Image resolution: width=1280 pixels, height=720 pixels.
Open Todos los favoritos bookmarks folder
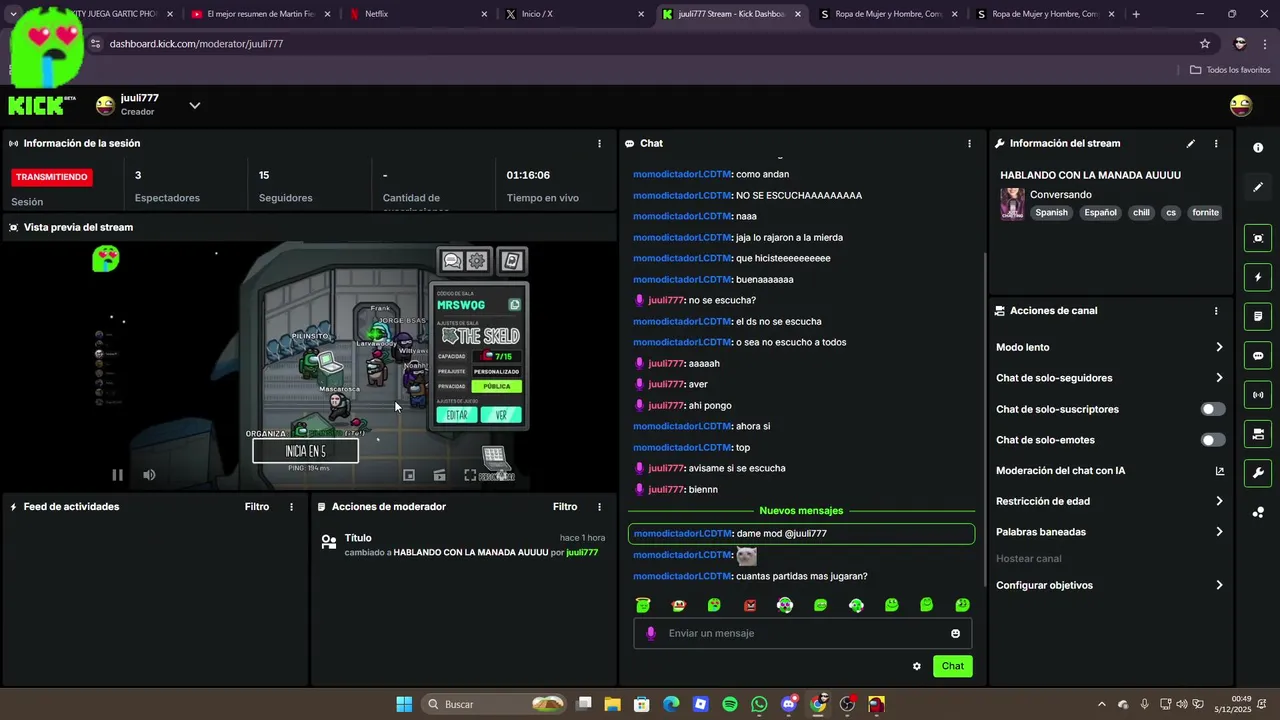[1230, 70]
